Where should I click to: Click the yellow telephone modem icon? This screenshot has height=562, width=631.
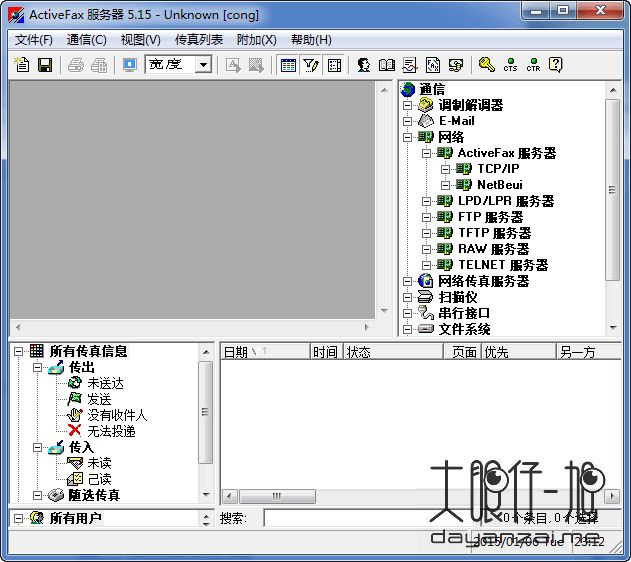point(456,65)
